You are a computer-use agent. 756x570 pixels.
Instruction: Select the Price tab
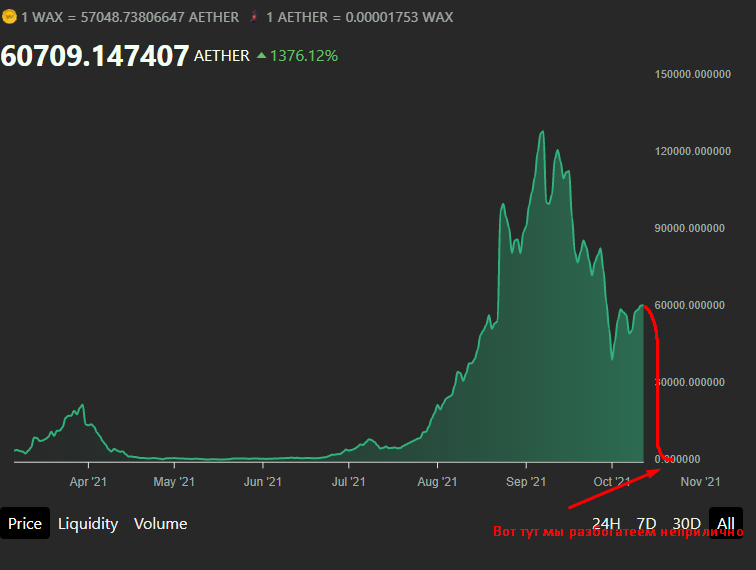tap(25, 523)
